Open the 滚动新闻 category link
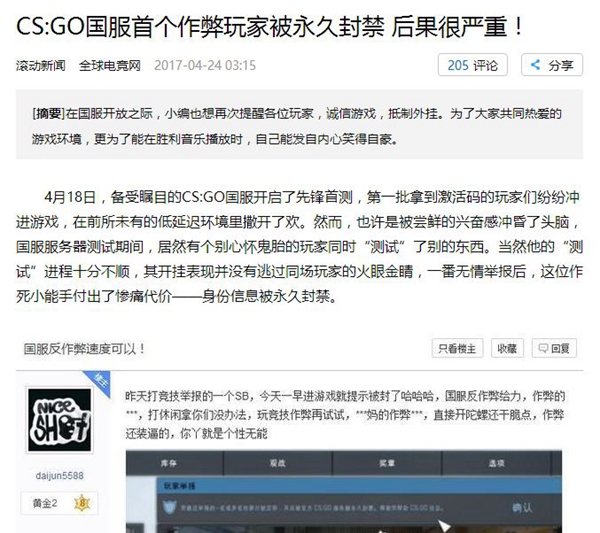Viewport: 600px width, 533px height. [x=41, y=65]
